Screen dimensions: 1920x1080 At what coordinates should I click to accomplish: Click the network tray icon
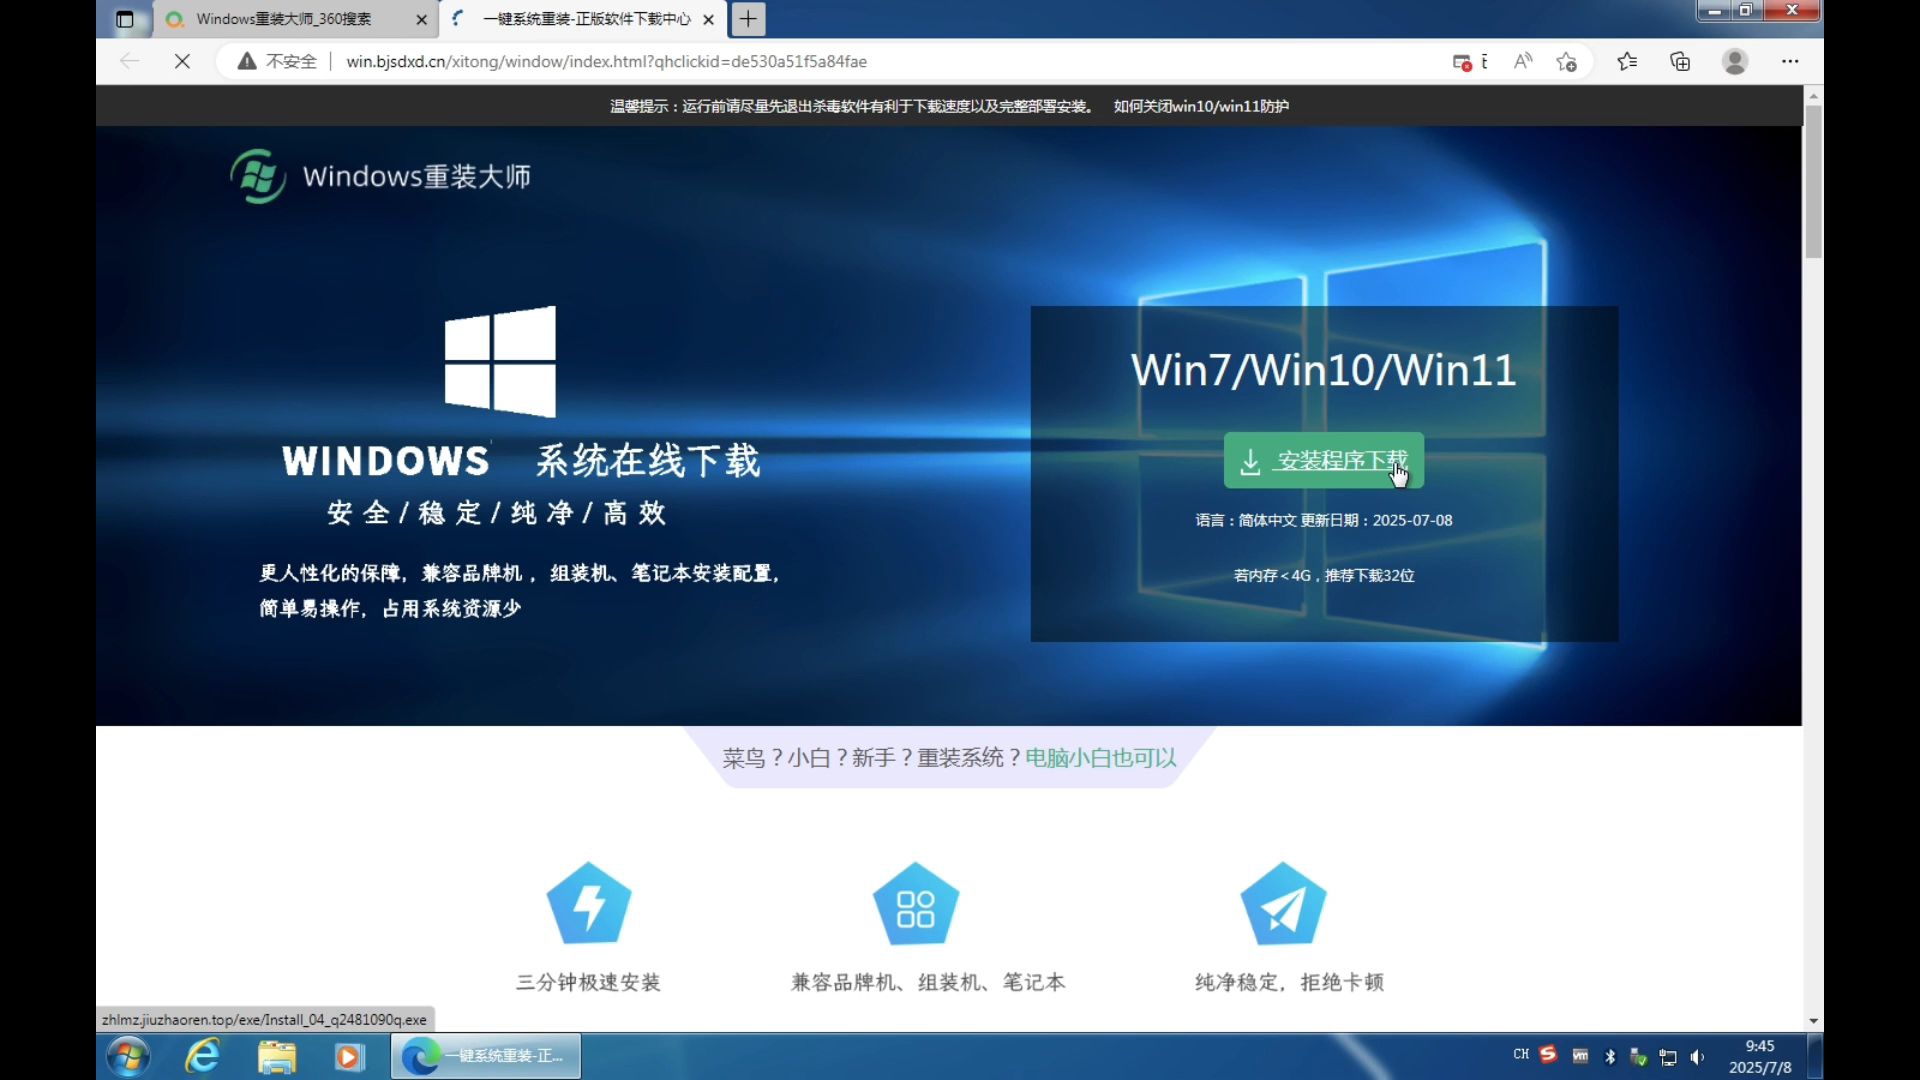click(1667, 1057)
